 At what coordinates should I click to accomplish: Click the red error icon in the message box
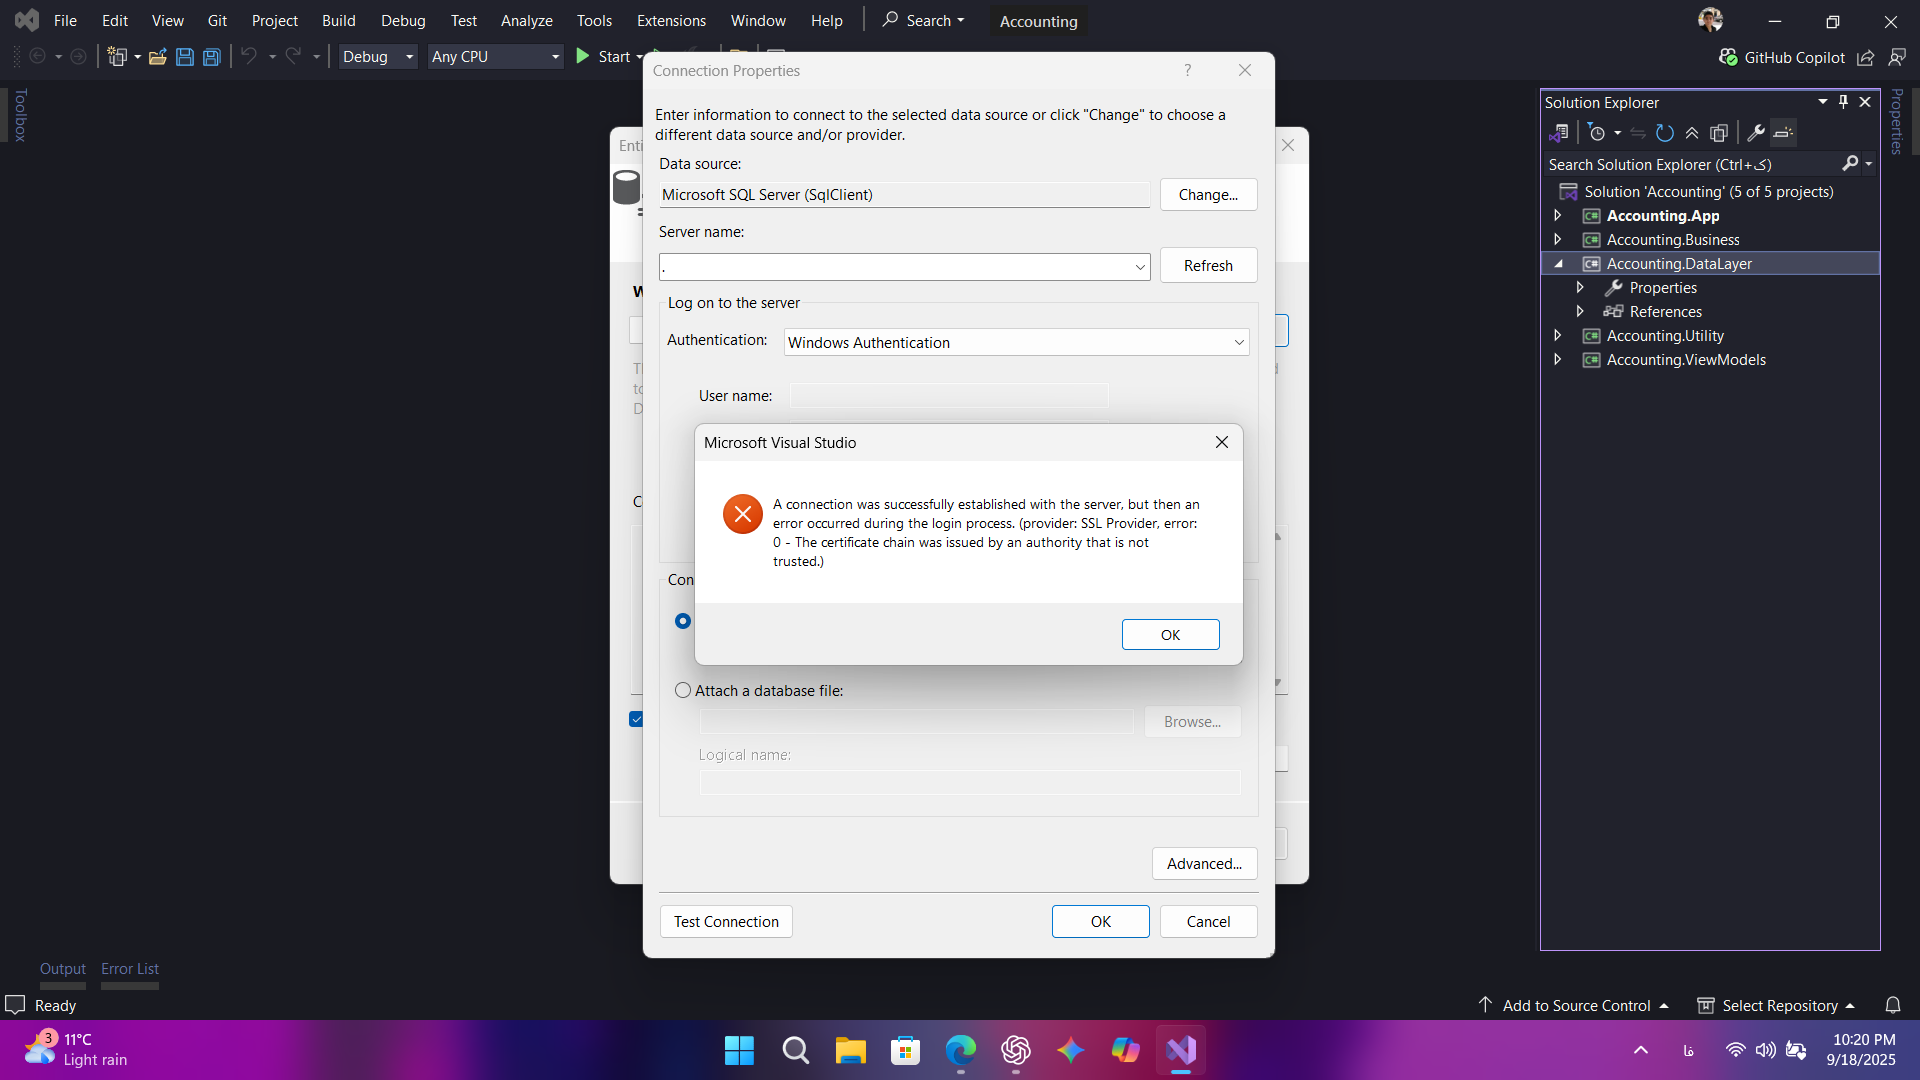pyautogui.click(x=743, y=514)
